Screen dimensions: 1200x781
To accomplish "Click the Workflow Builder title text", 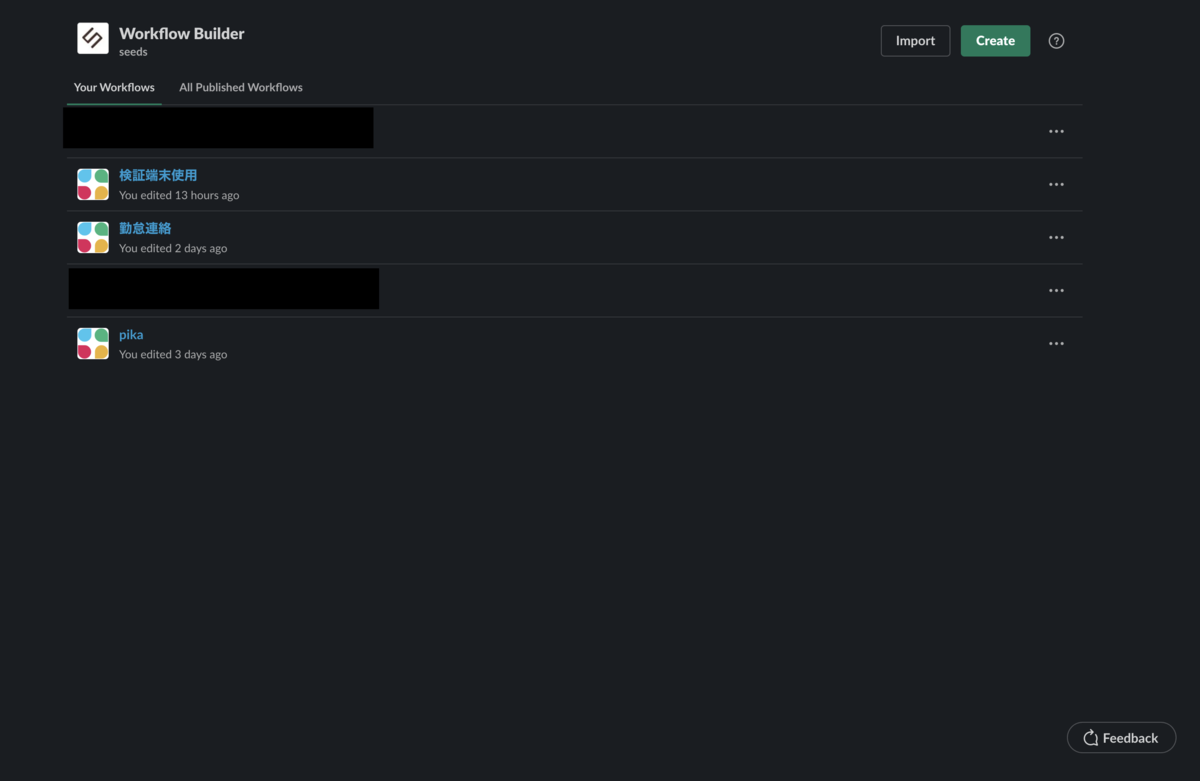I will click(182, 33).
